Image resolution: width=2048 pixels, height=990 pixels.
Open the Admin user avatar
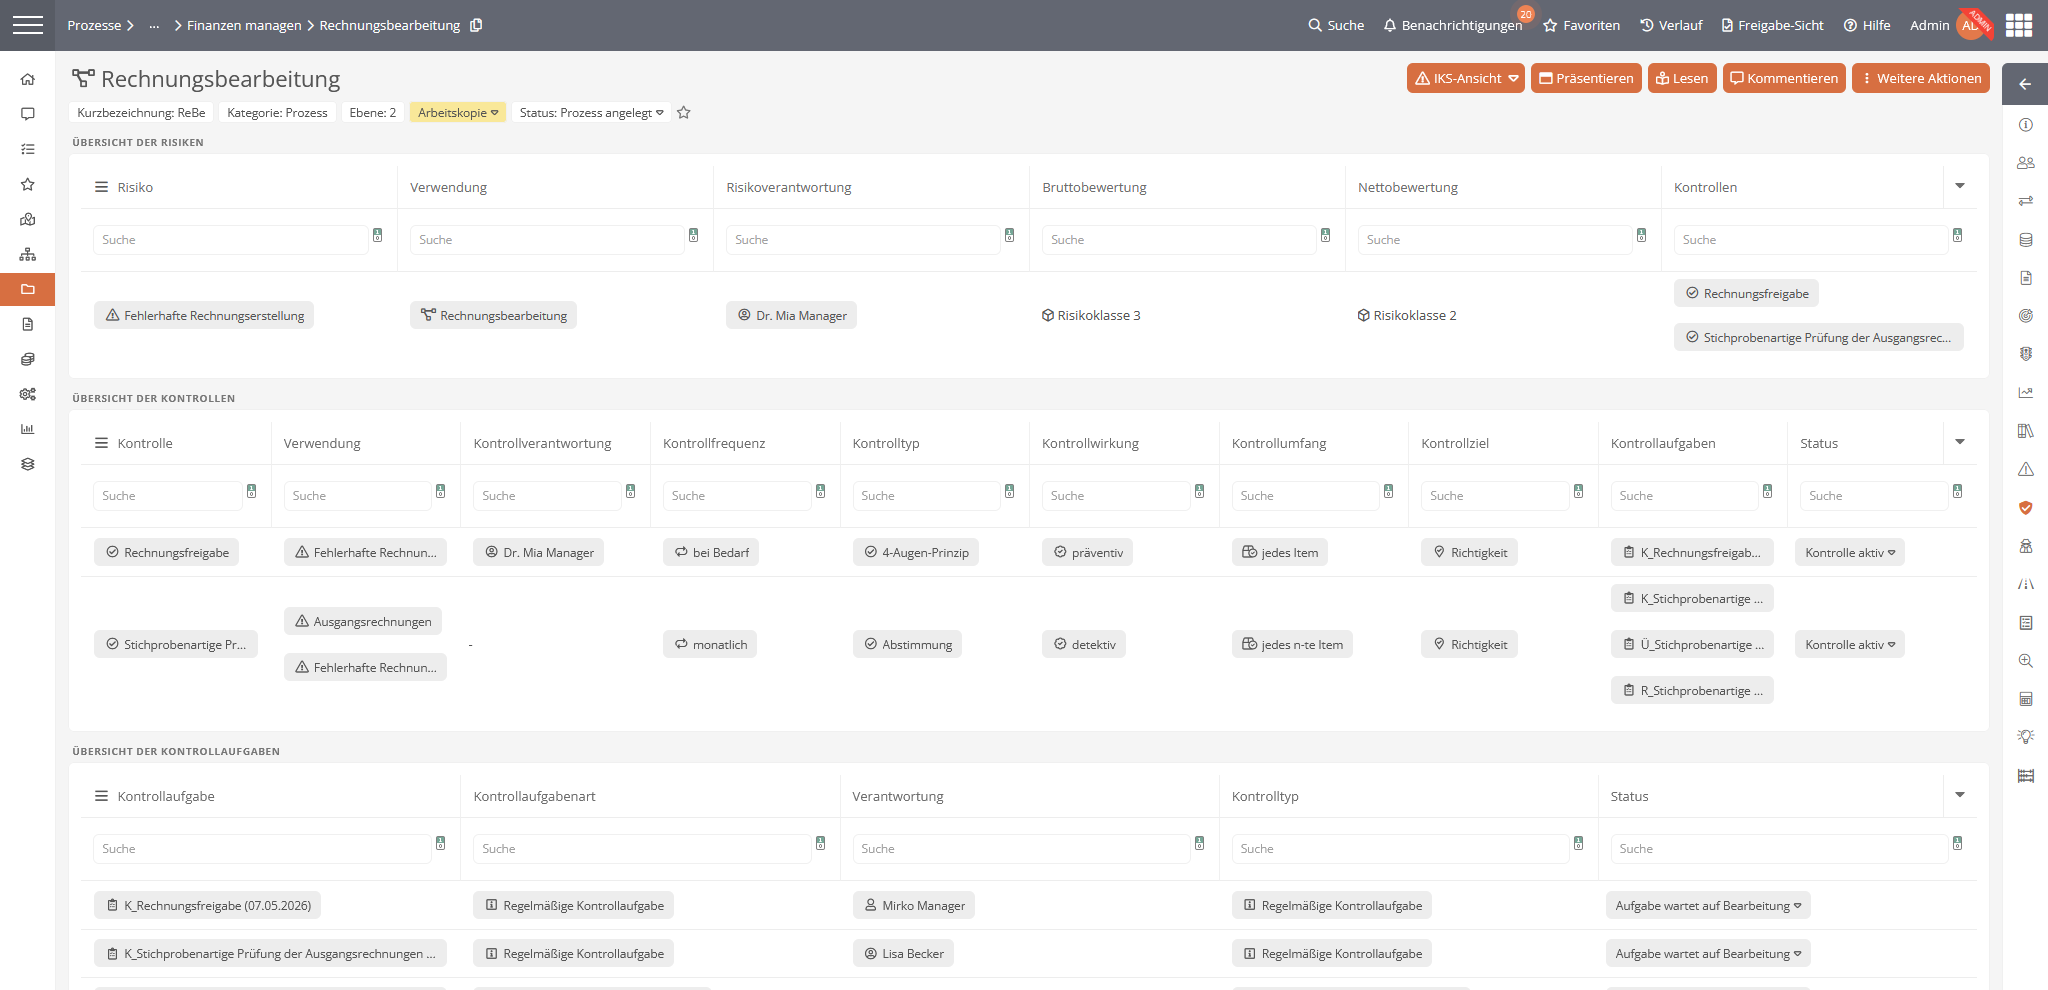tap(1973, 26)
